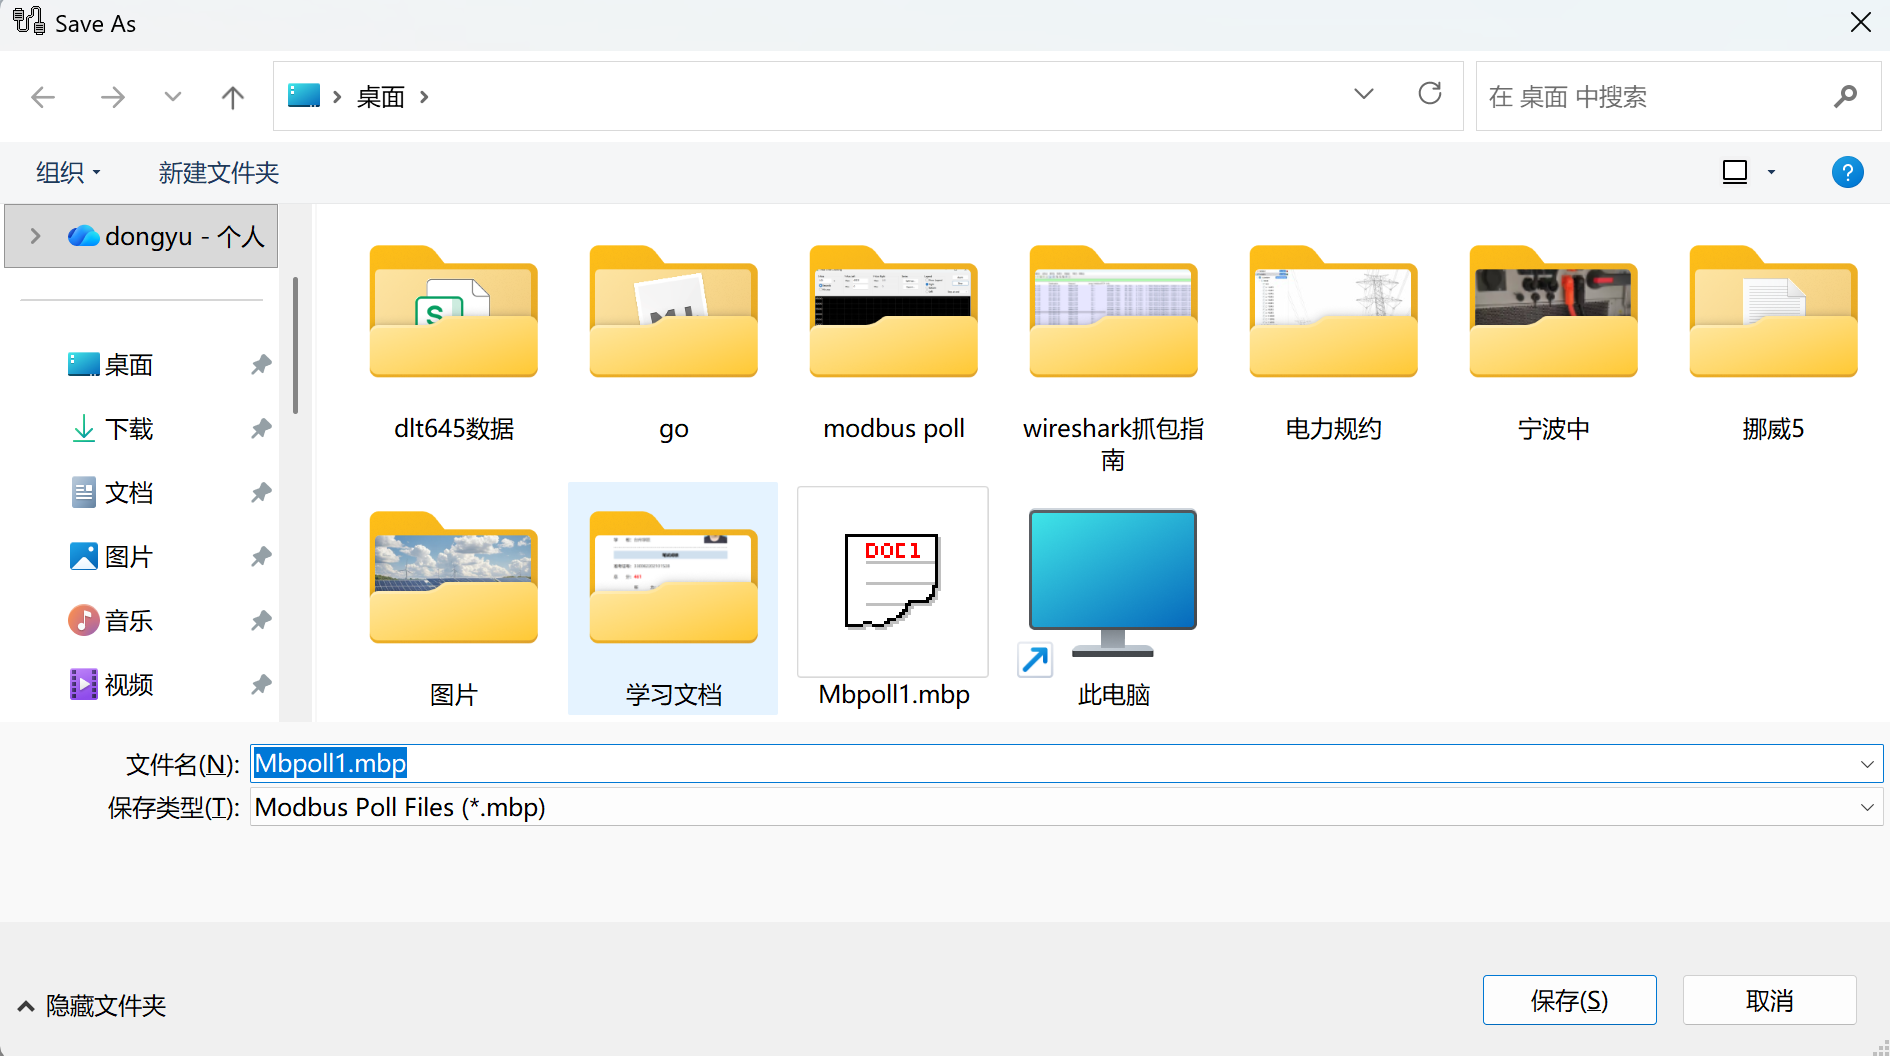The width and height of the screenshot is (1890, 1056).
Task: Collapse folders via 隐藏文件夹
Action: tap(91, 1005)
